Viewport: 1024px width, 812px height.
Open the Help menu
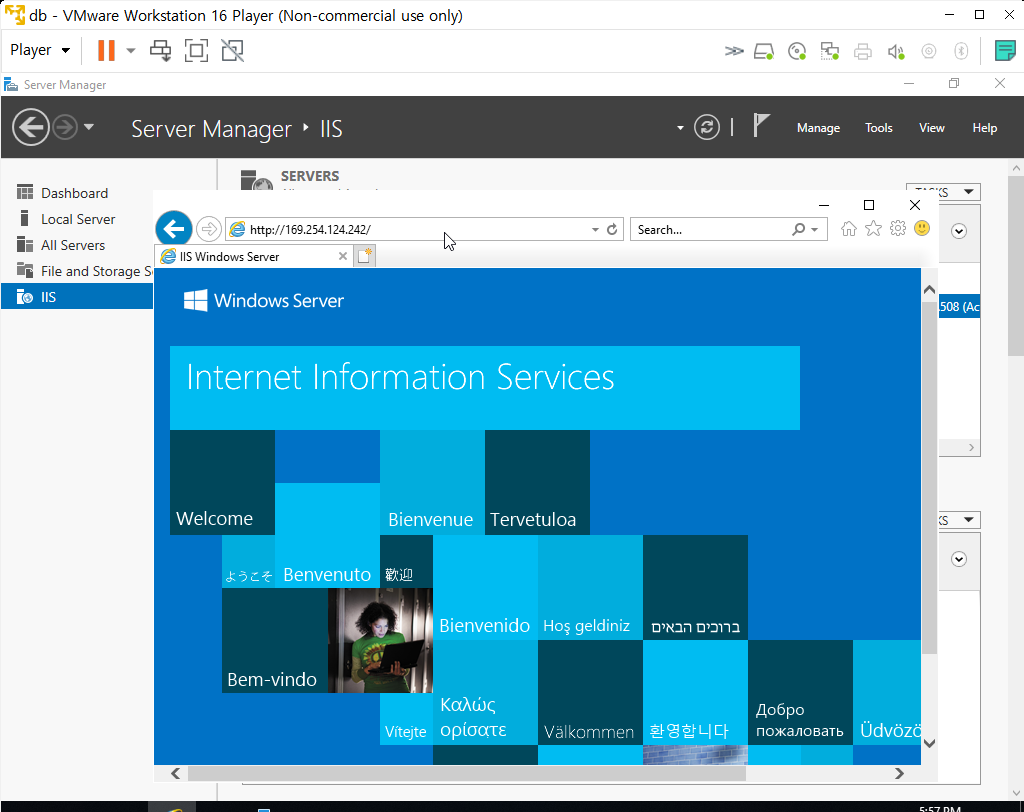(x=984, y=128)
